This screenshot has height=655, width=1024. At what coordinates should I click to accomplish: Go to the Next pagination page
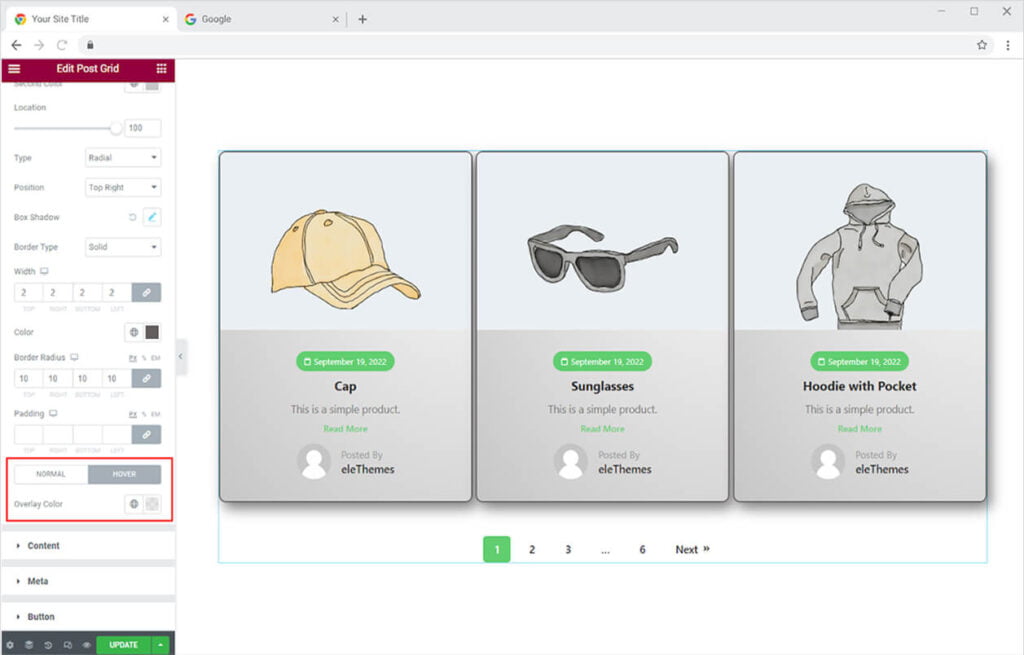coord(691,550)
